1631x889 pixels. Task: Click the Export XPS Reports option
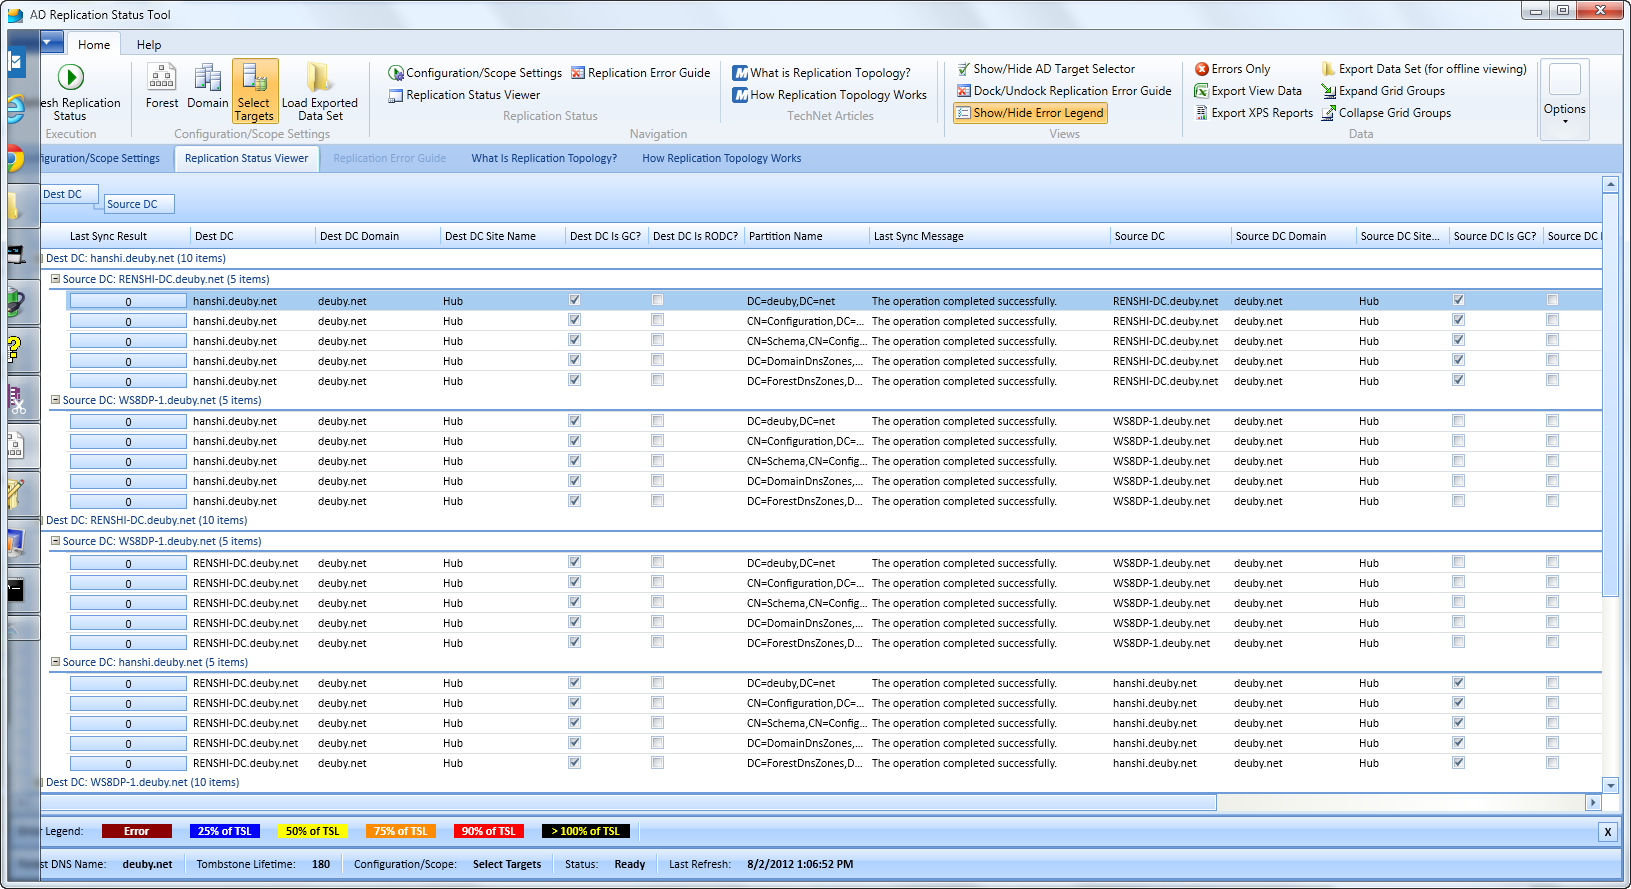[x=1254, y=113]
